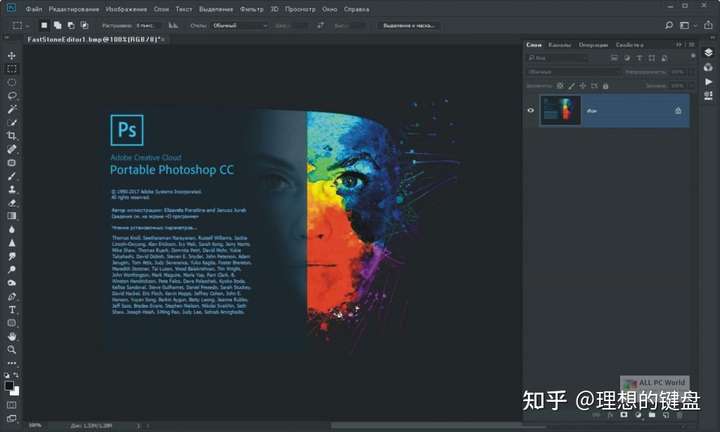Set the foreground color swatch
This screenshot has height=432, width=720.
tap(9, 386)
